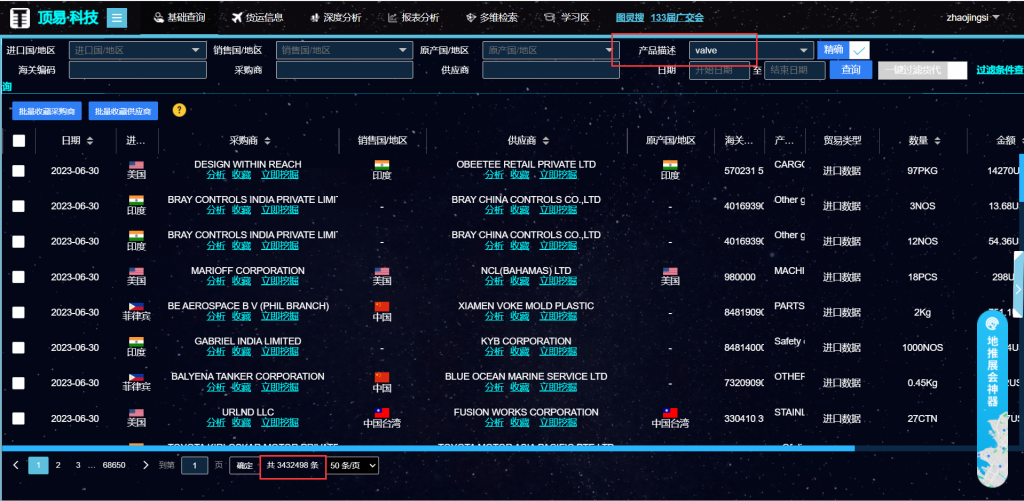Select the DESIGN WITHIN REACH row checkbox
Viewport: 1024px width, 501px height.
tap(19, 171)
